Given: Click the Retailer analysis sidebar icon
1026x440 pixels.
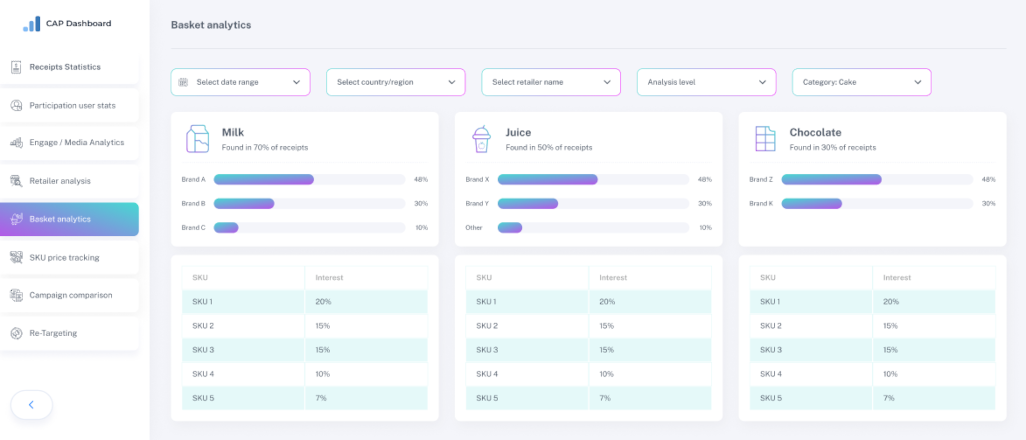Looking at the screenshot, I should [17, 181].
